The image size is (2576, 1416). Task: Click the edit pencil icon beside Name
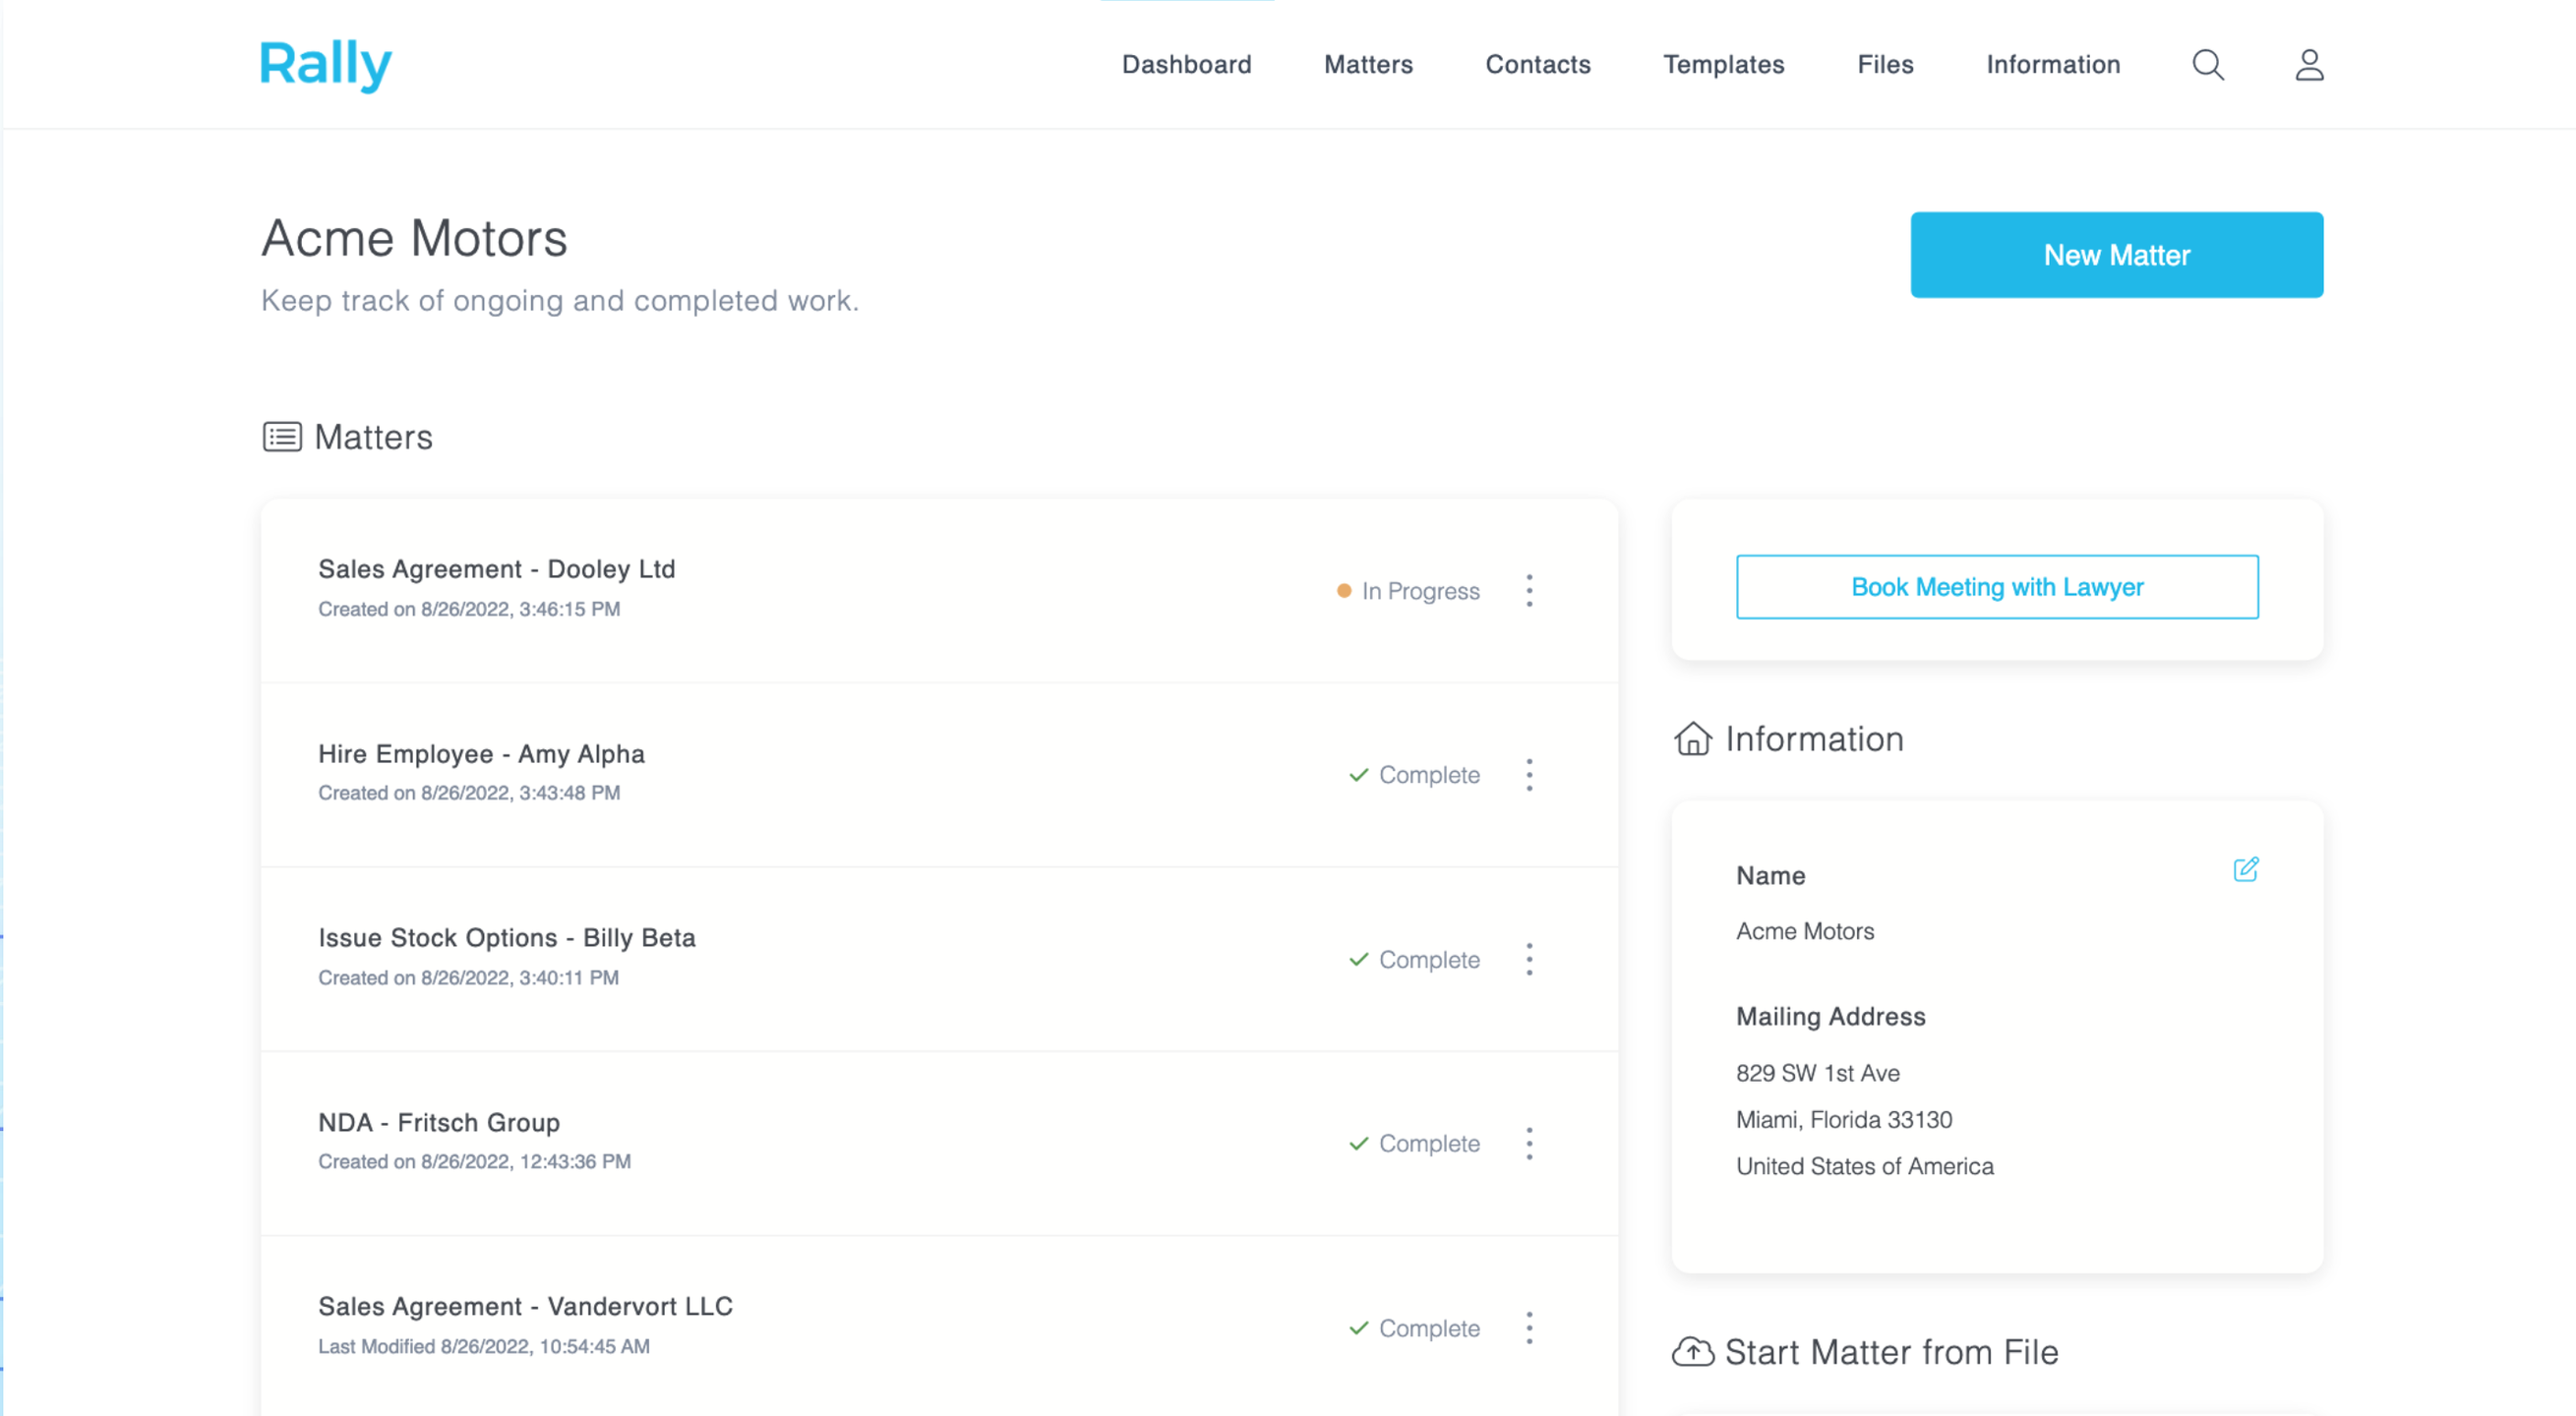[x=2245, y=869]
